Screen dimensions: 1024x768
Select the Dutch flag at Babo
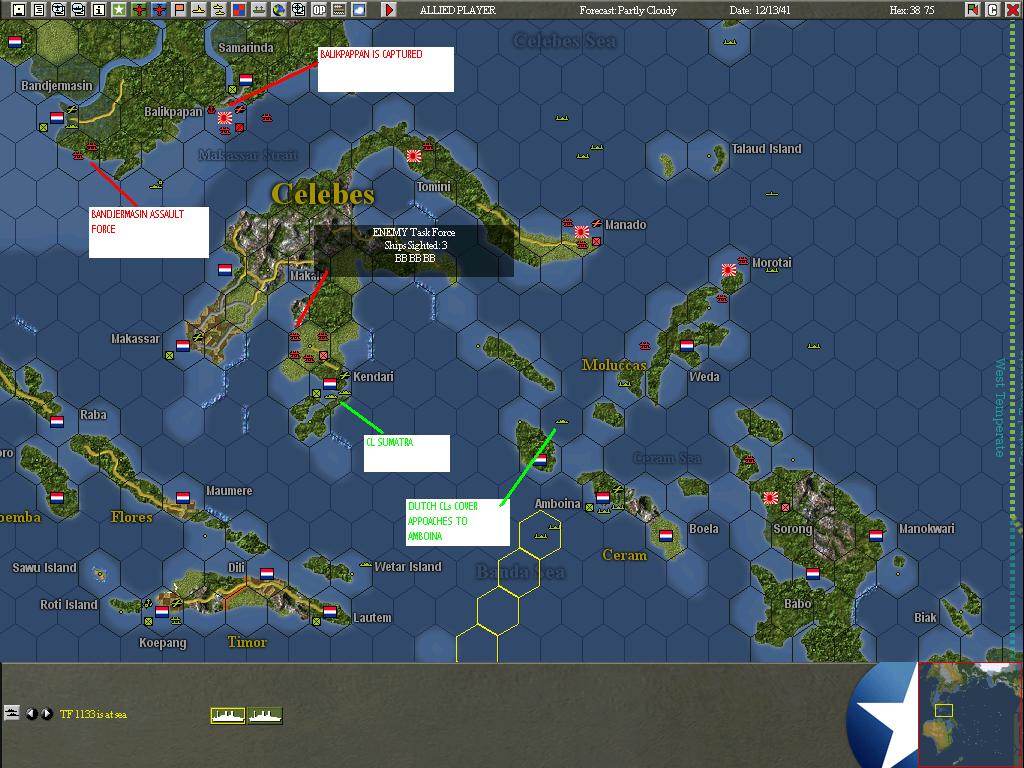812,573
